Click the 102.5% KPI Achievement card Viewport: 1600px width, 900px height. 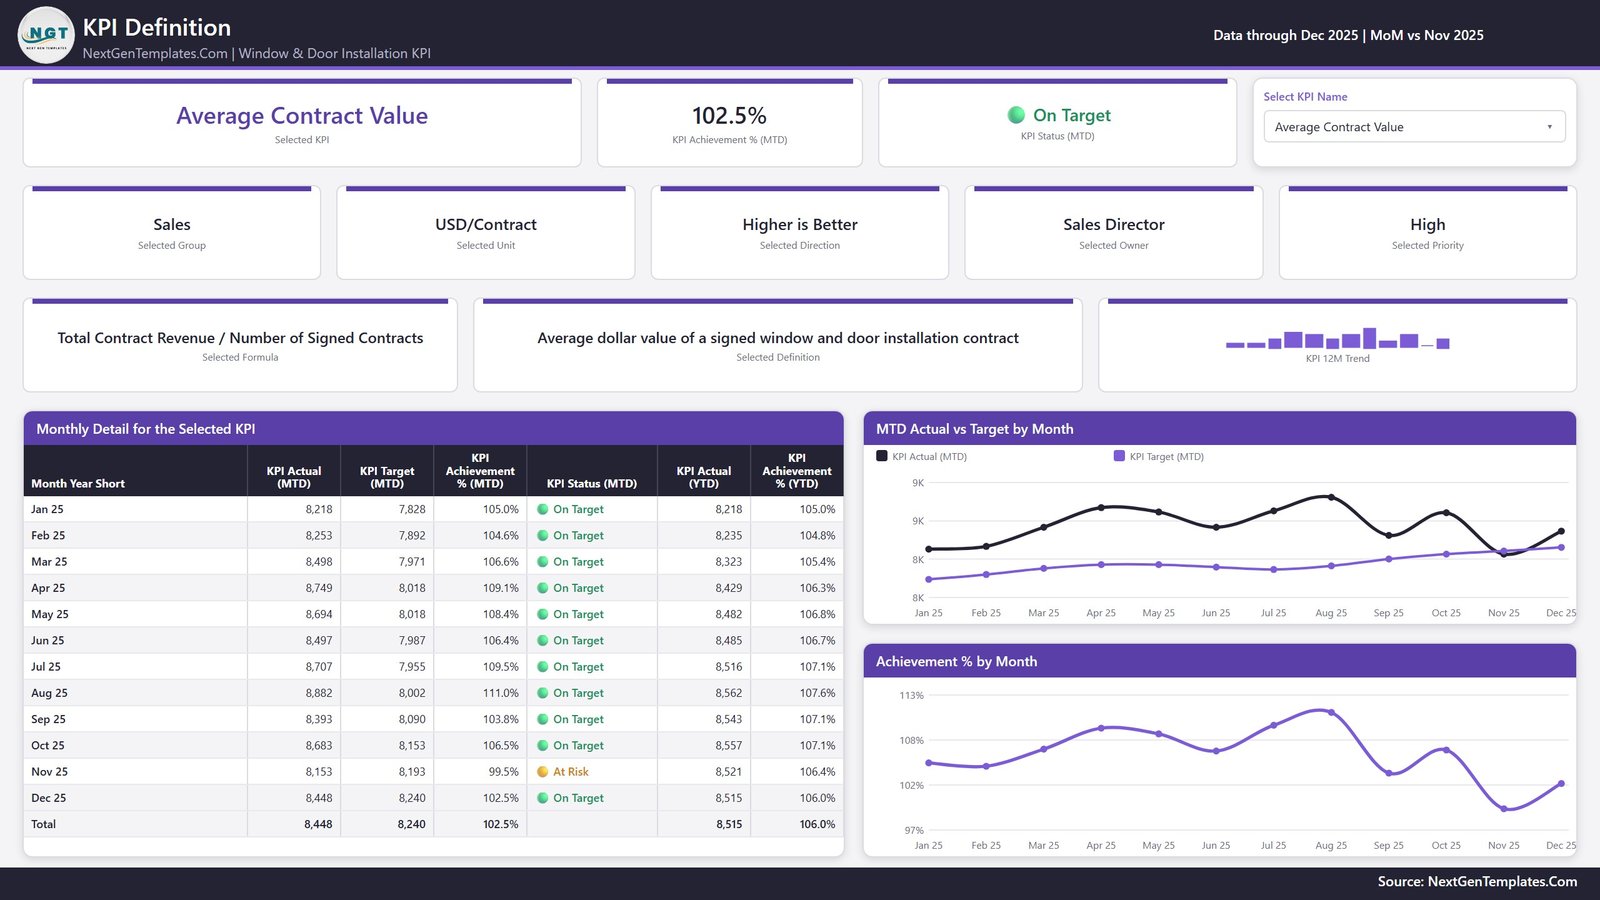tap(730, 123)
